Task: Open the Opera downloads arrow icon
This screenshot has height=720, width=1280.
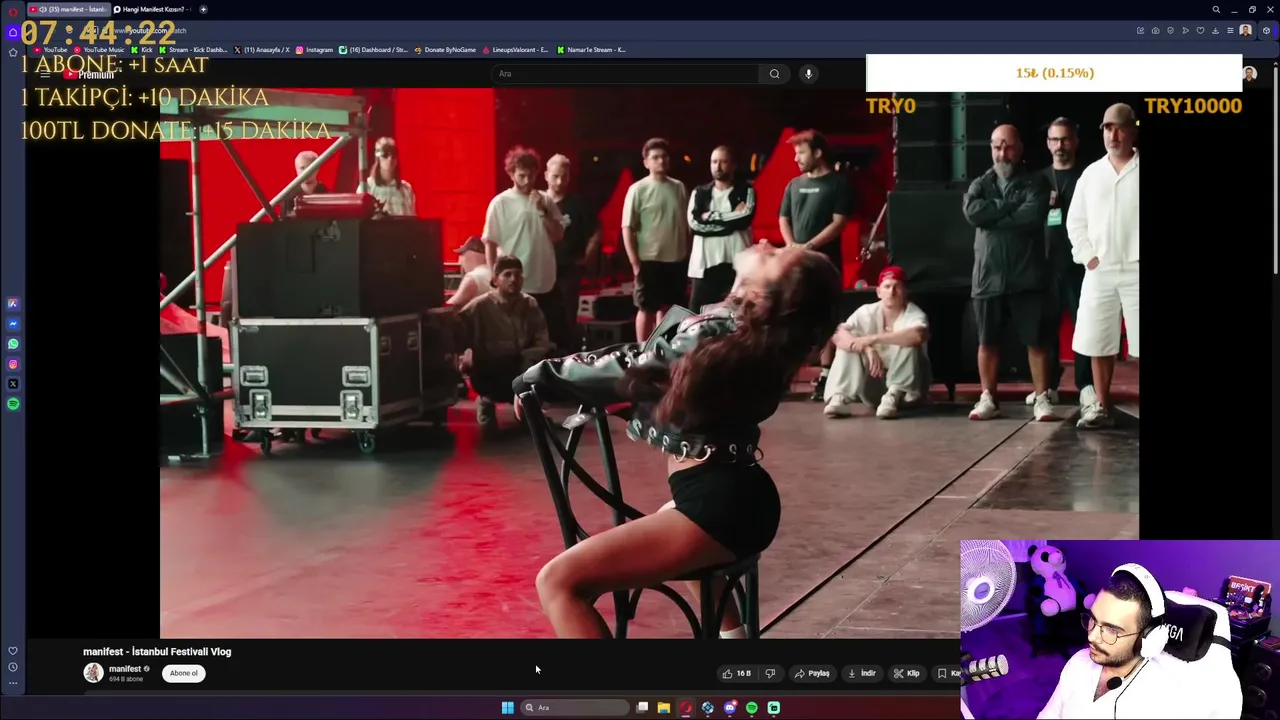Action: [x=1215, y=31]
